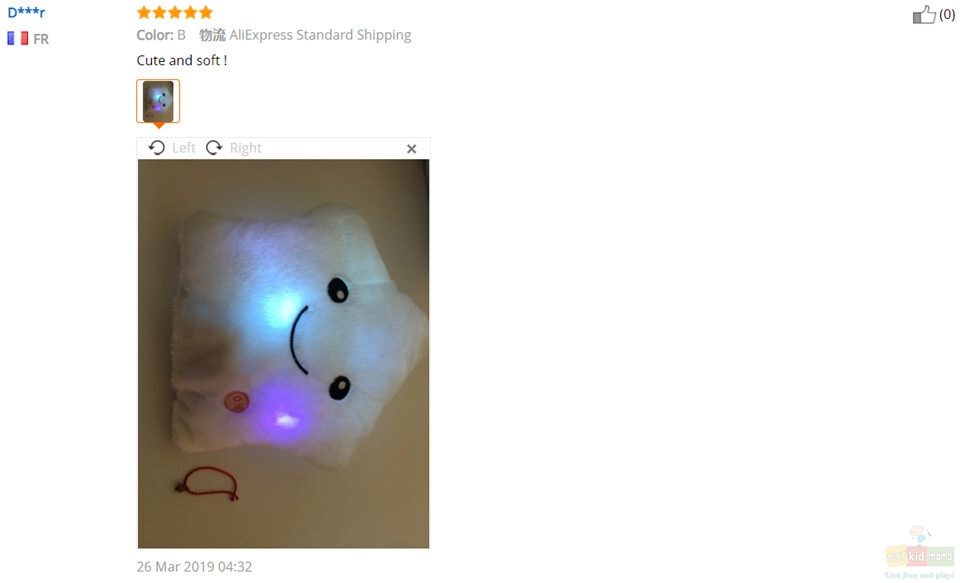Rotate the photo right using the arrow icon
Image resolution: width=960 pixels, height=583 pixels.
pos(214,148)
